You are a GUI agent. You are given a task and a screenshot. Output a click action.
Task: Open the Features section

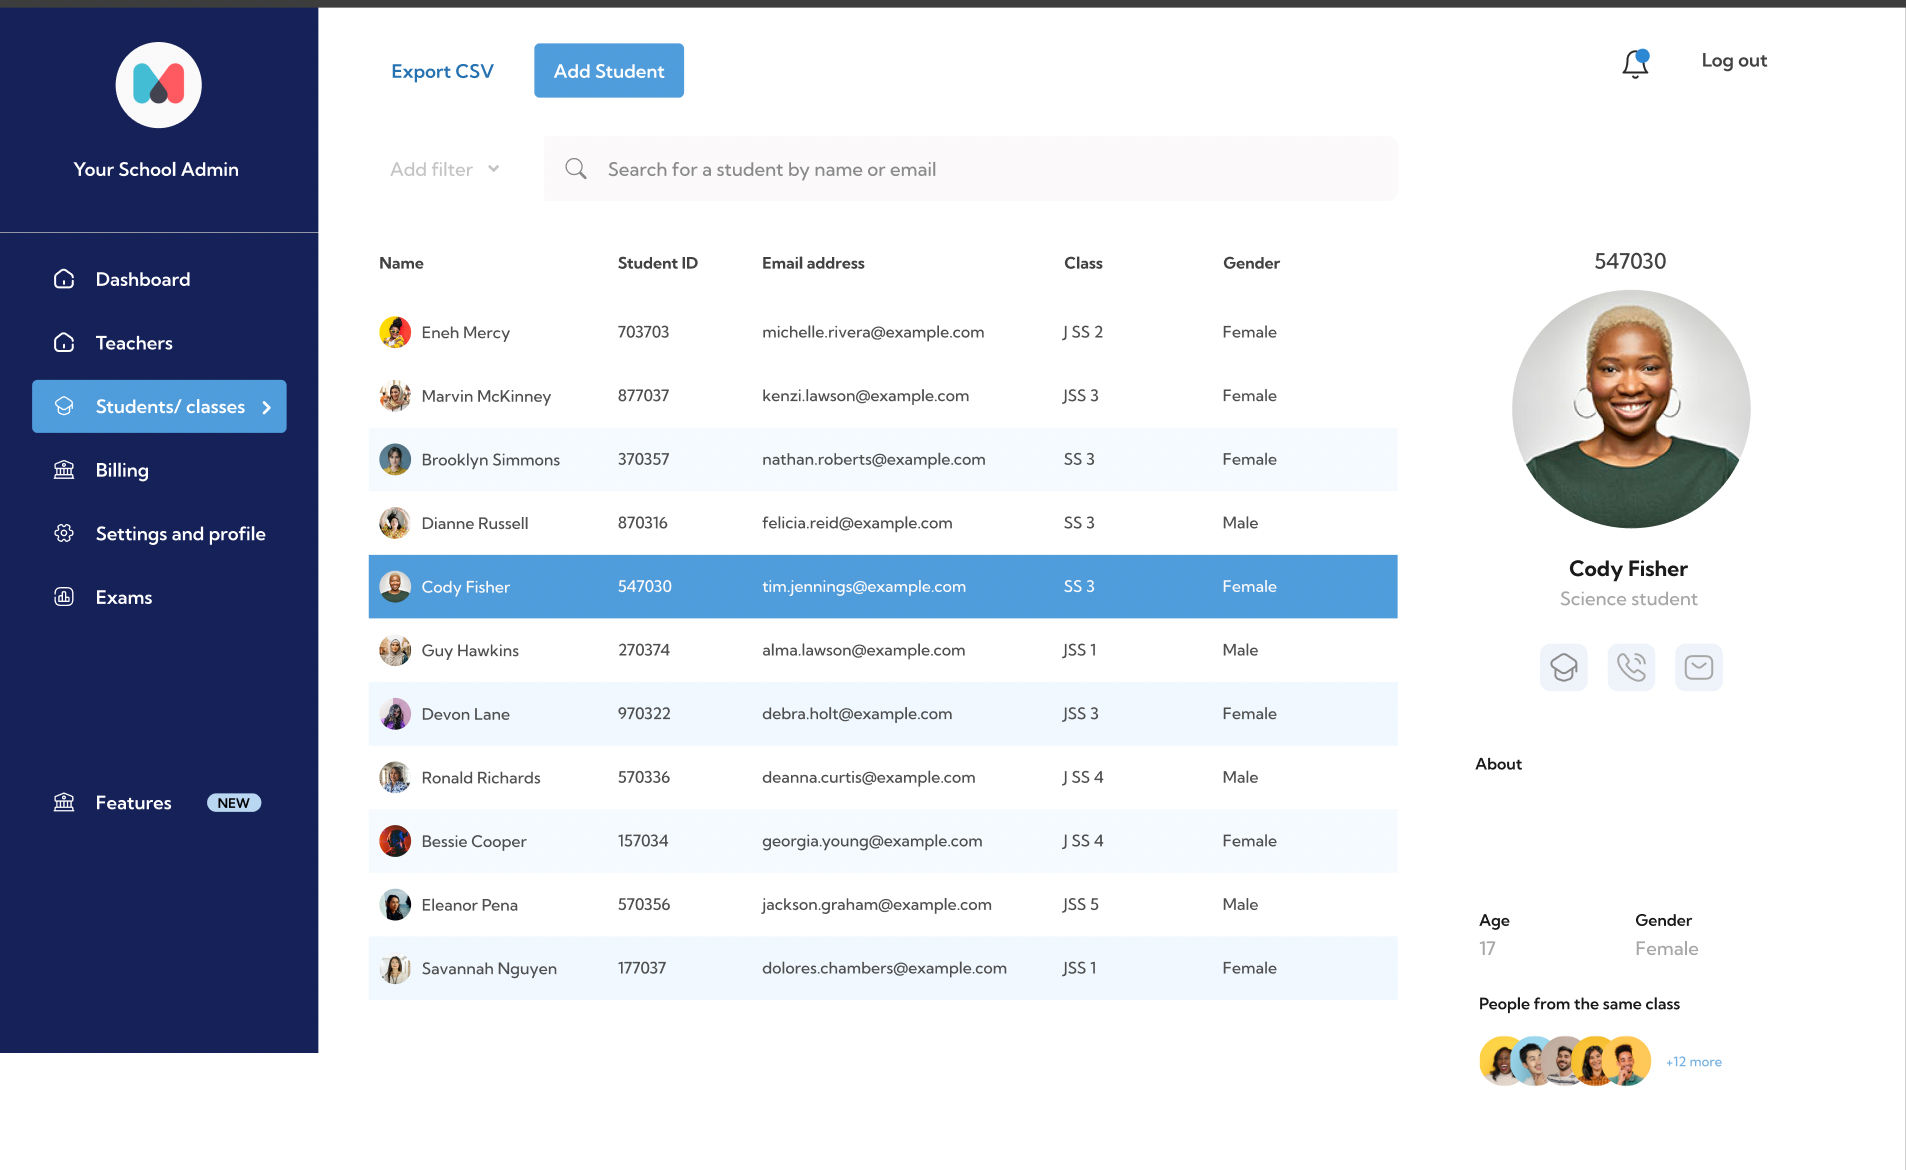point(133,802)
